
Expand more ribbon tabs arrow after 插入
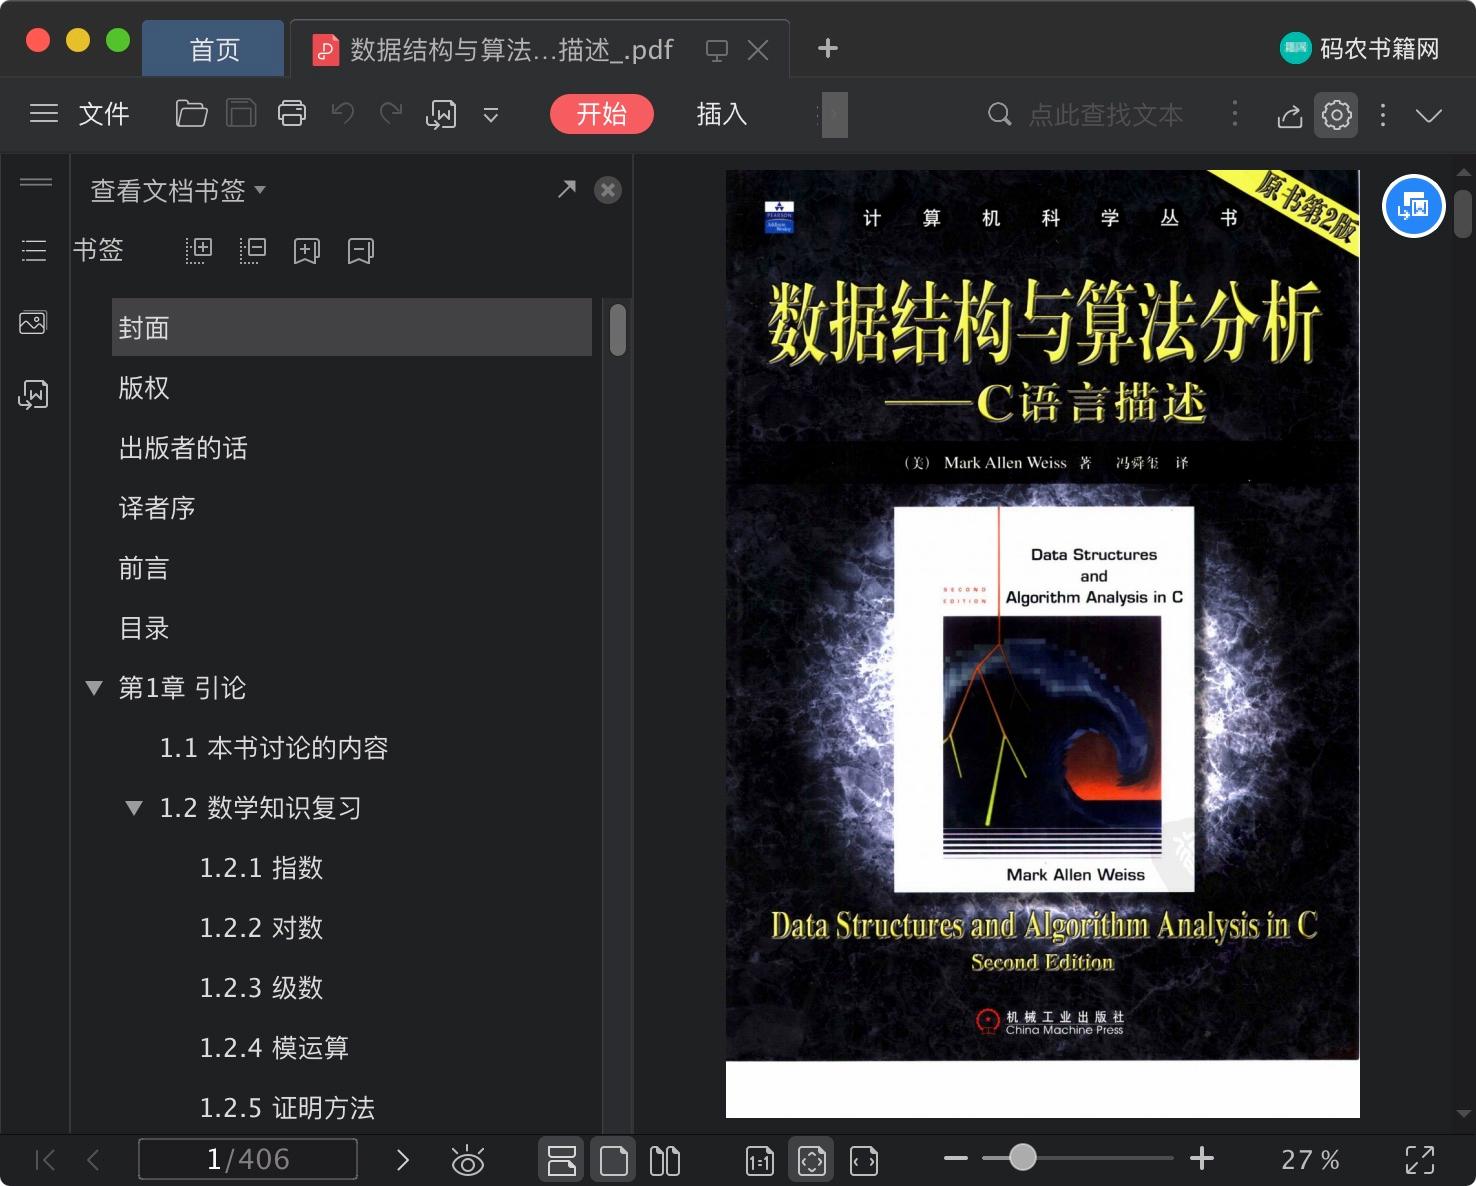[833, 114]
